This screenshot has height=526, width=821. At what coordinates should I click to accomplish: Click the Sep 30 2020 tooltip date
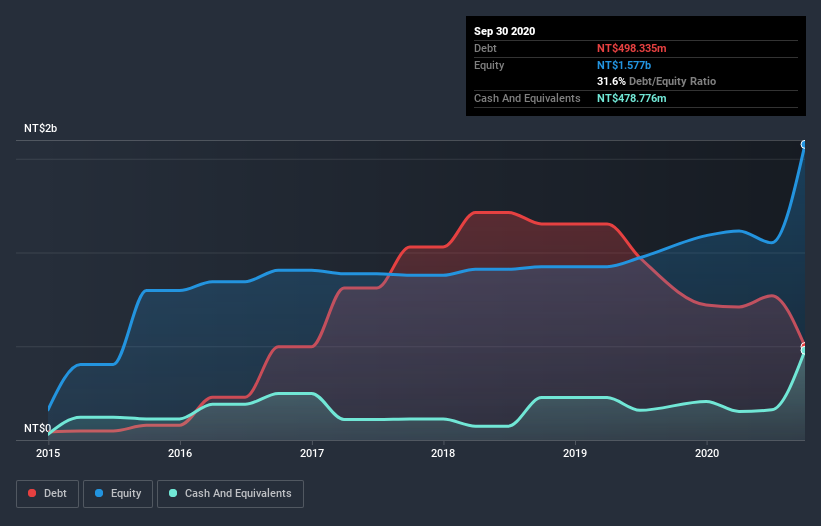click(505, 31)
